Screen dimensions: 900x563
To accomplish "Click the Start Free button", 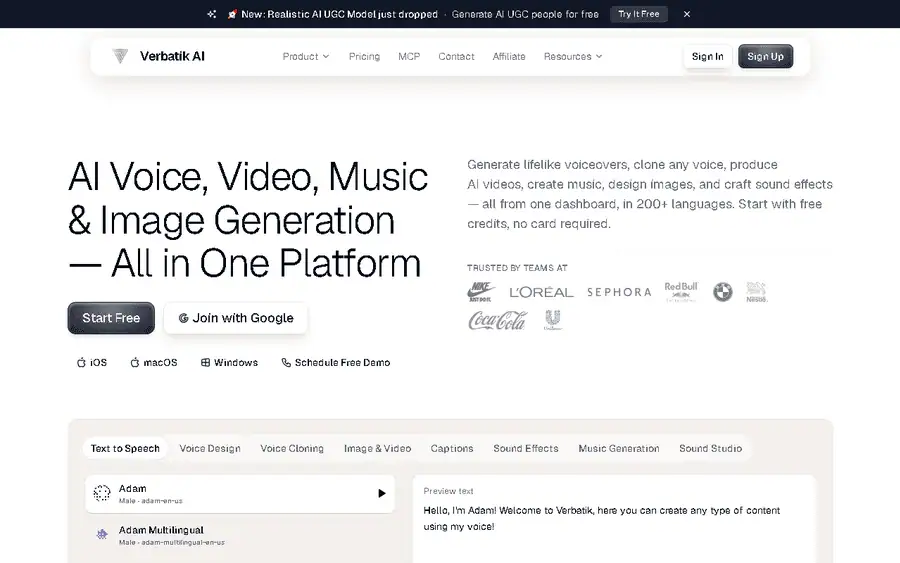I will click(x=111, y=318).
